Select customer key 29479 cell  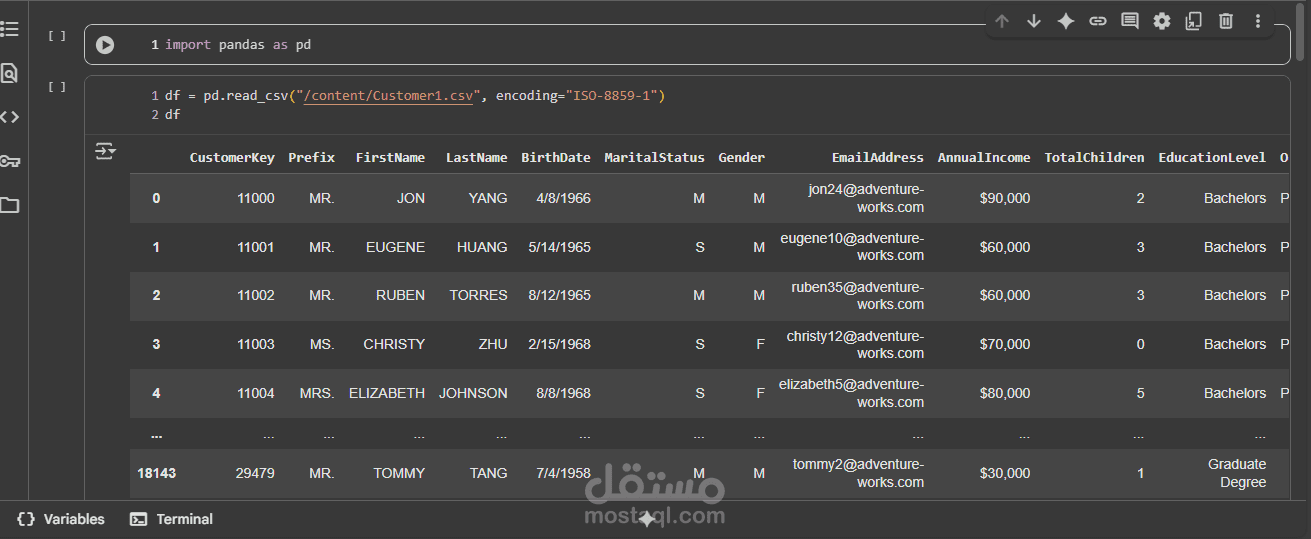pos(256,473)
